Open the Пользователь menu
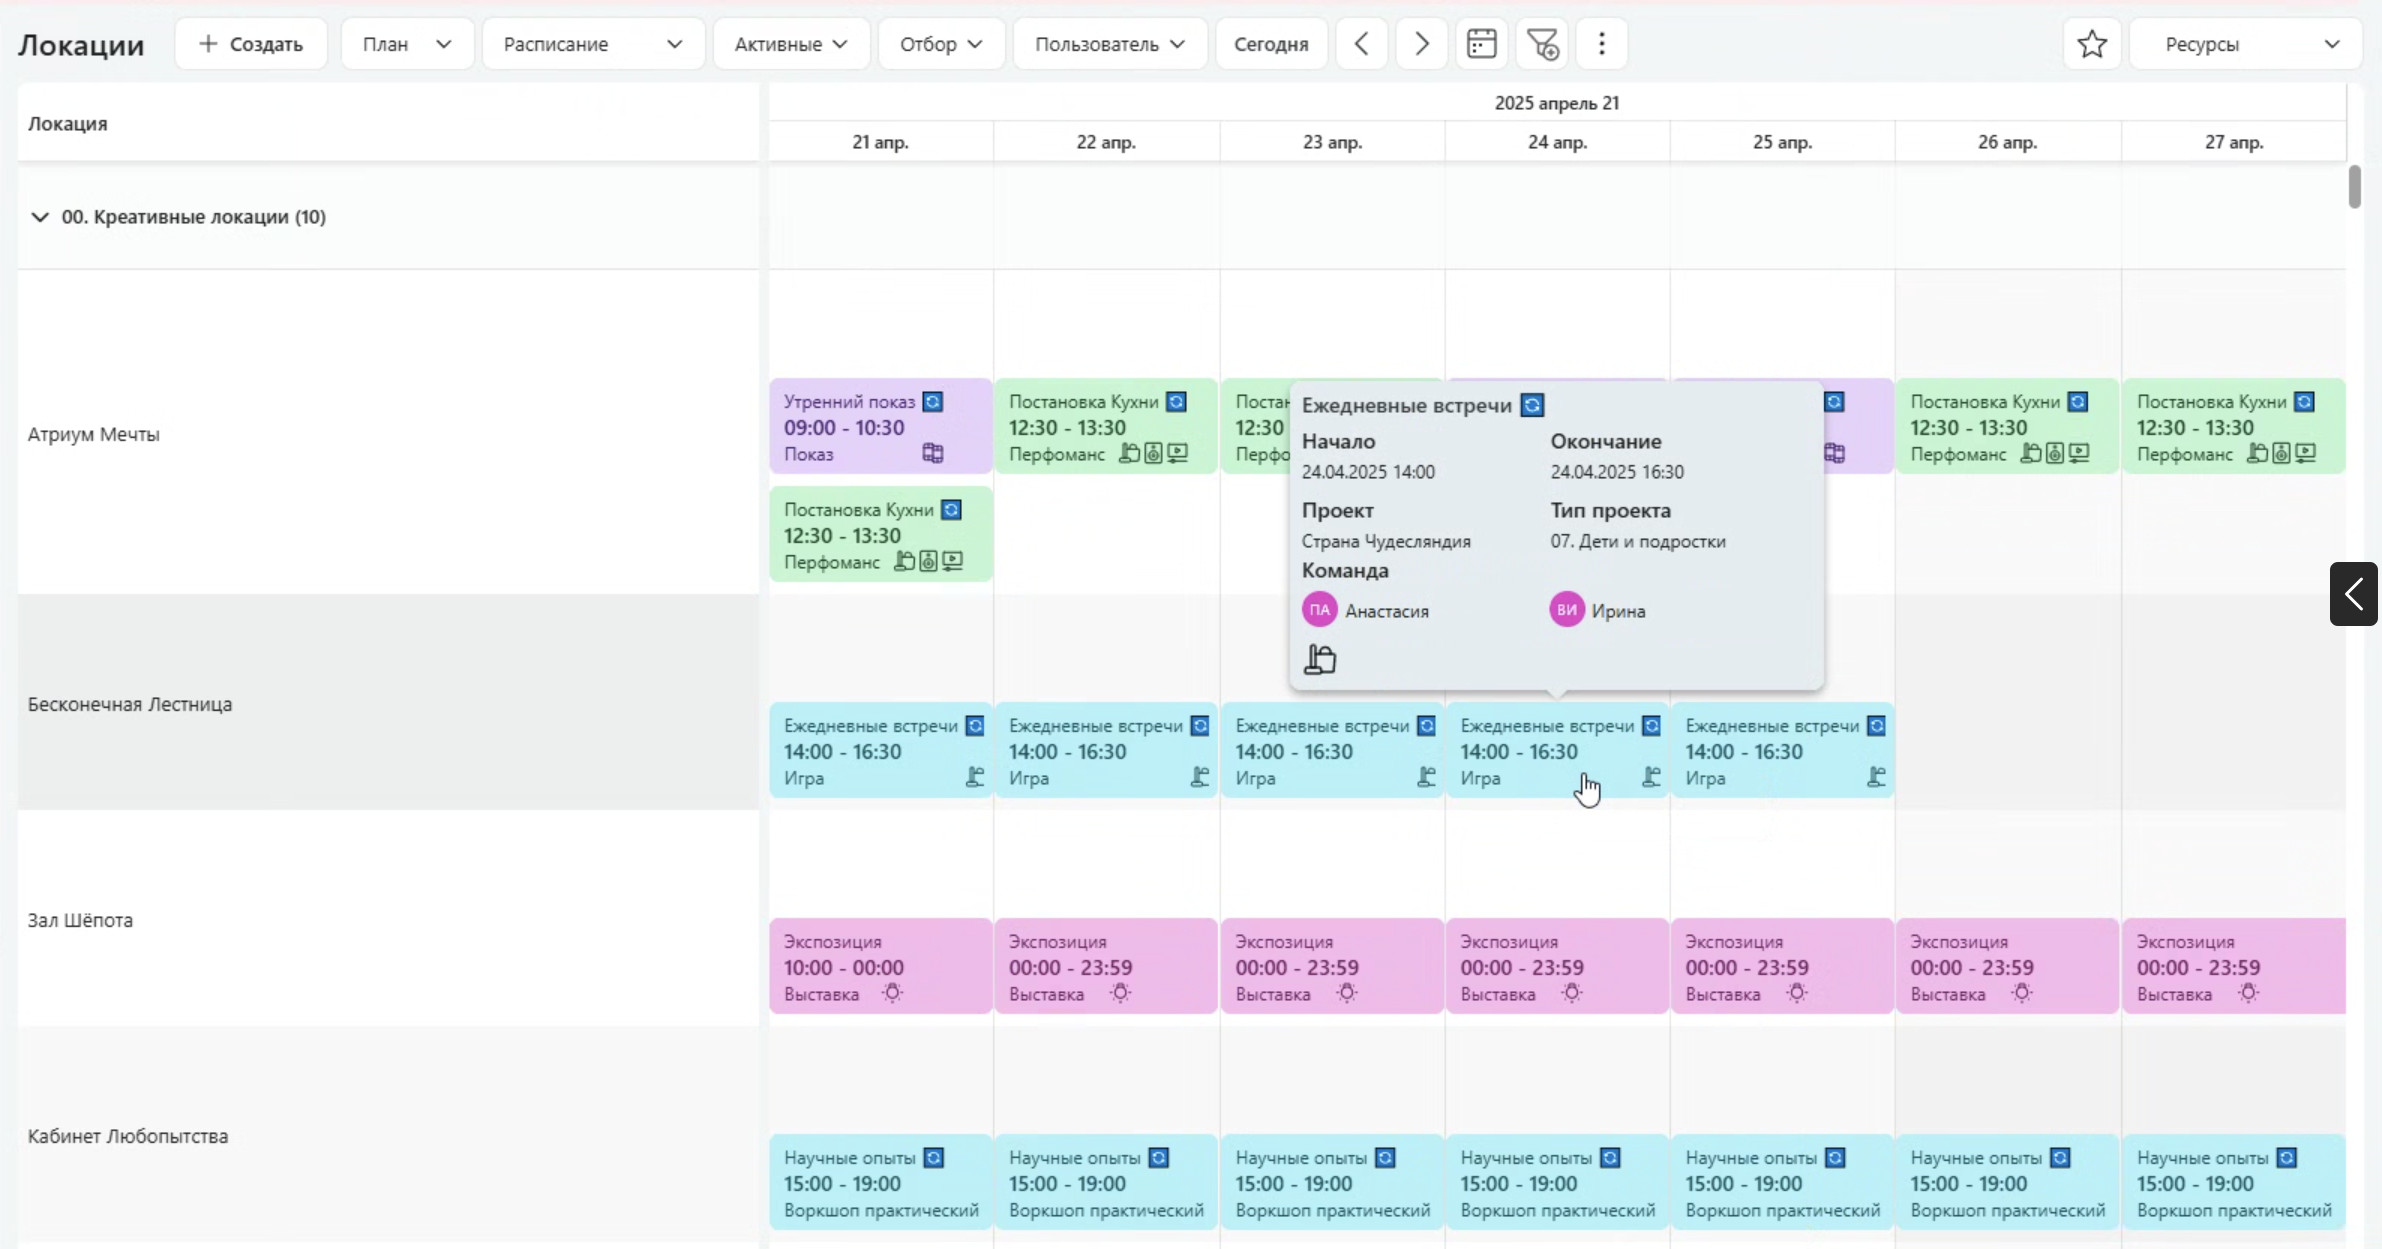 (1109, 44)
